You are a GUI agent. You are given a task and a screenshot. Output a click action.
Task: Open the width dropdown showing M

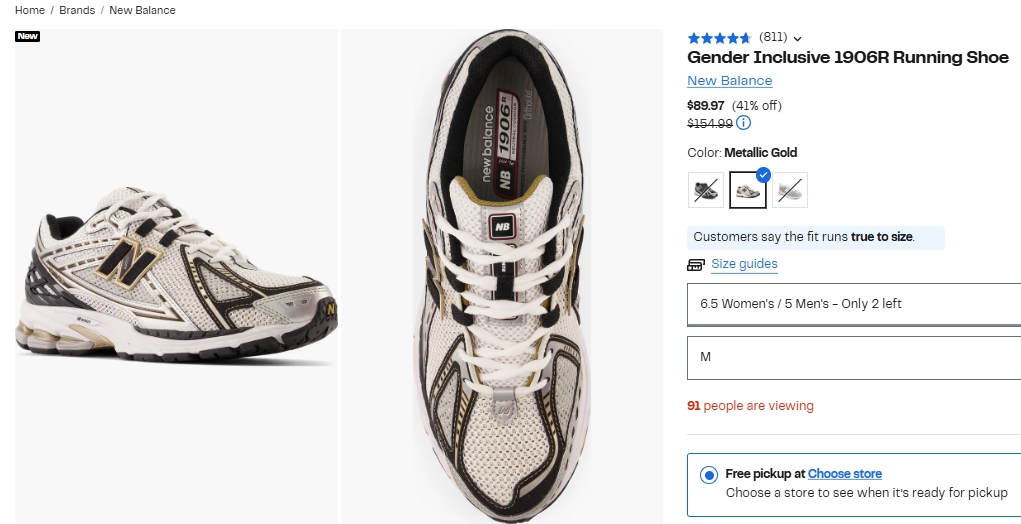853,357
